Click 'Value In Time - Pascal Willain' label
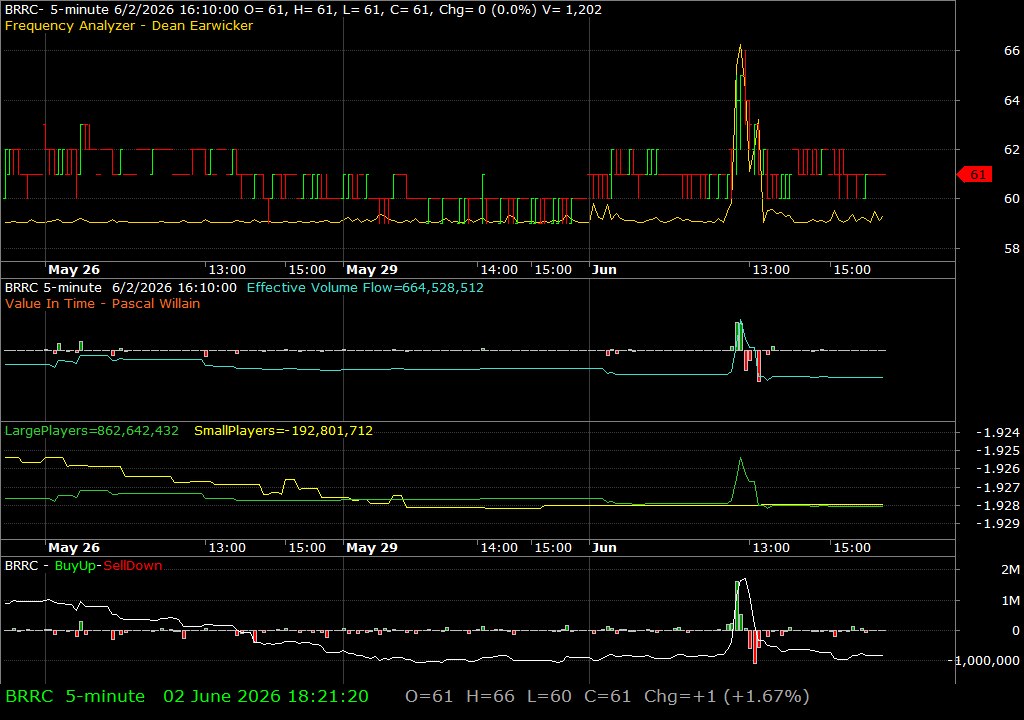The width and height of the screenshot is (1024, 720). pos(103,303)
